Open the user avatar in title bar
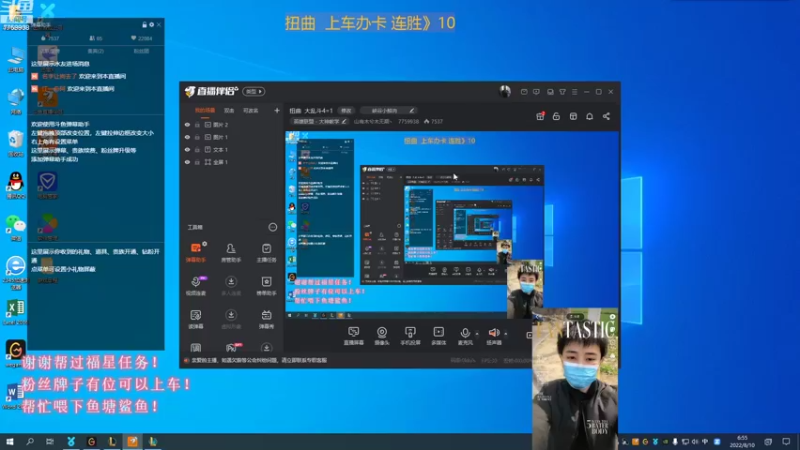 (x=505, y=91)
